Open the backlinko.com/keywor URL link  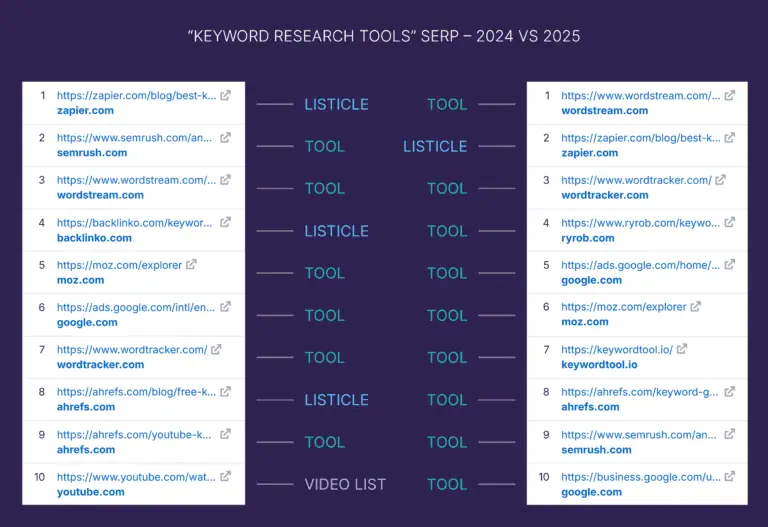pos(135,223)
